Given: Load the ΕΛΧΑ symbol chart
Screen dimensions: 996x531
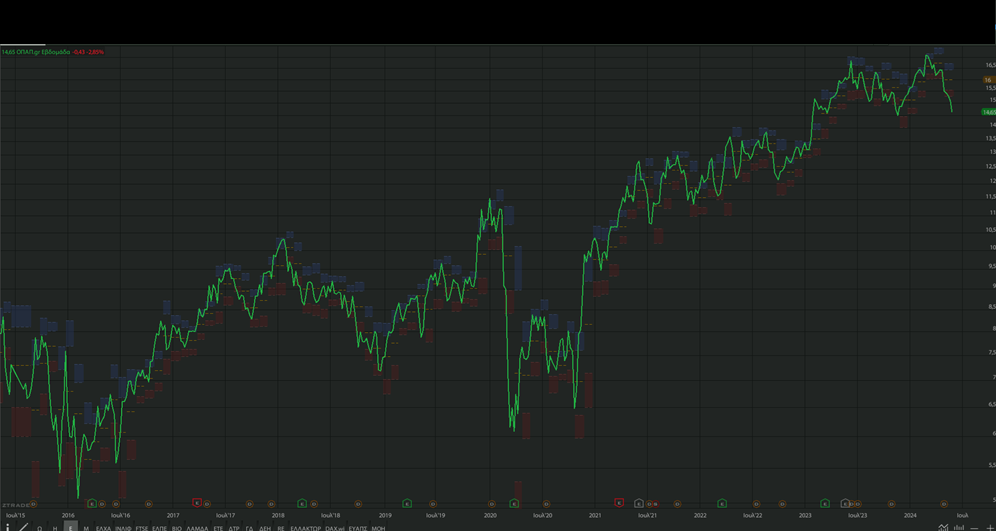Looking at the screenshot, I should click(104, 528).
